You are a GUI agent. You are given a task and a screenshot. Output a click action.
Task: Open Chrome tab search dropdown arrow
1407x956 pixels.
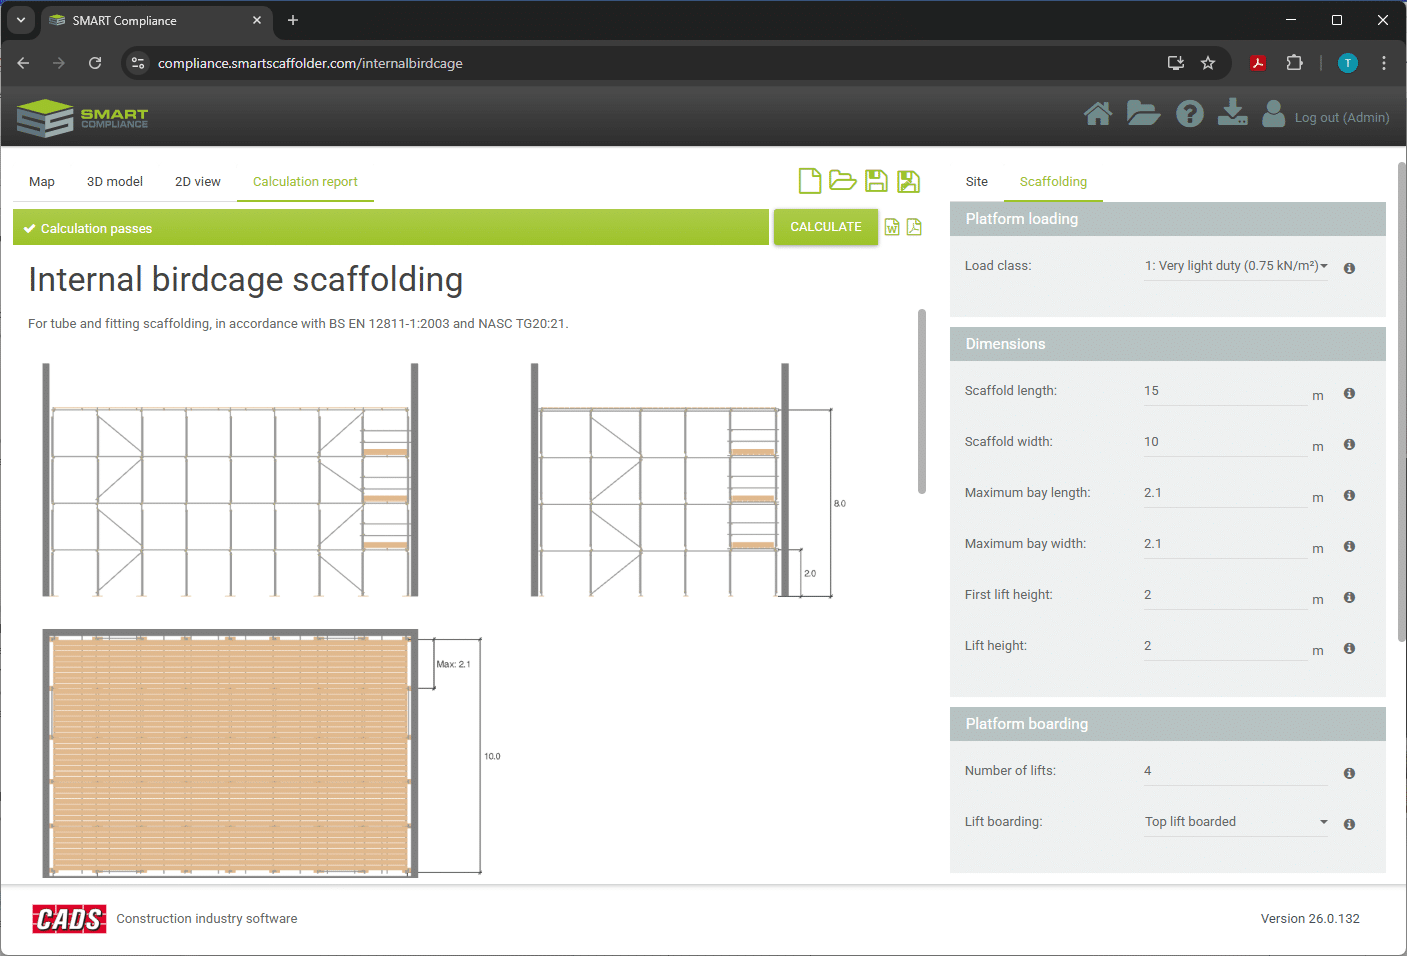21,20
